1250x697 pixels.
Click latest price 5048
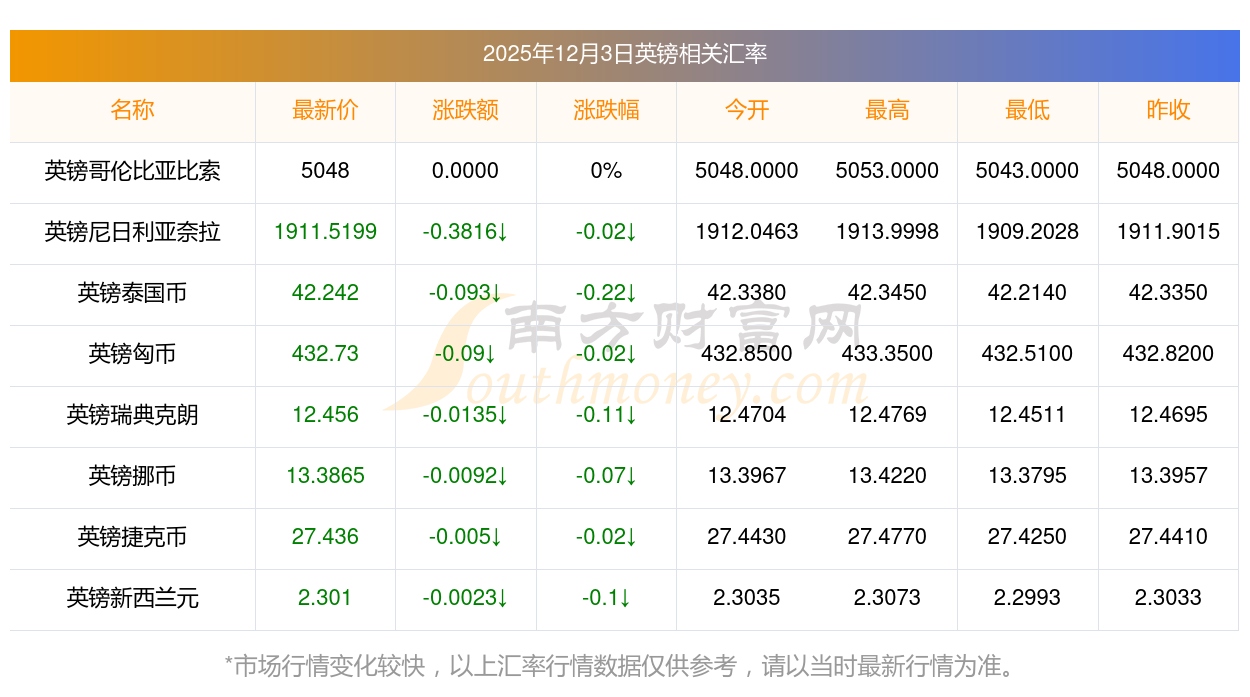(x=325, y=171)
